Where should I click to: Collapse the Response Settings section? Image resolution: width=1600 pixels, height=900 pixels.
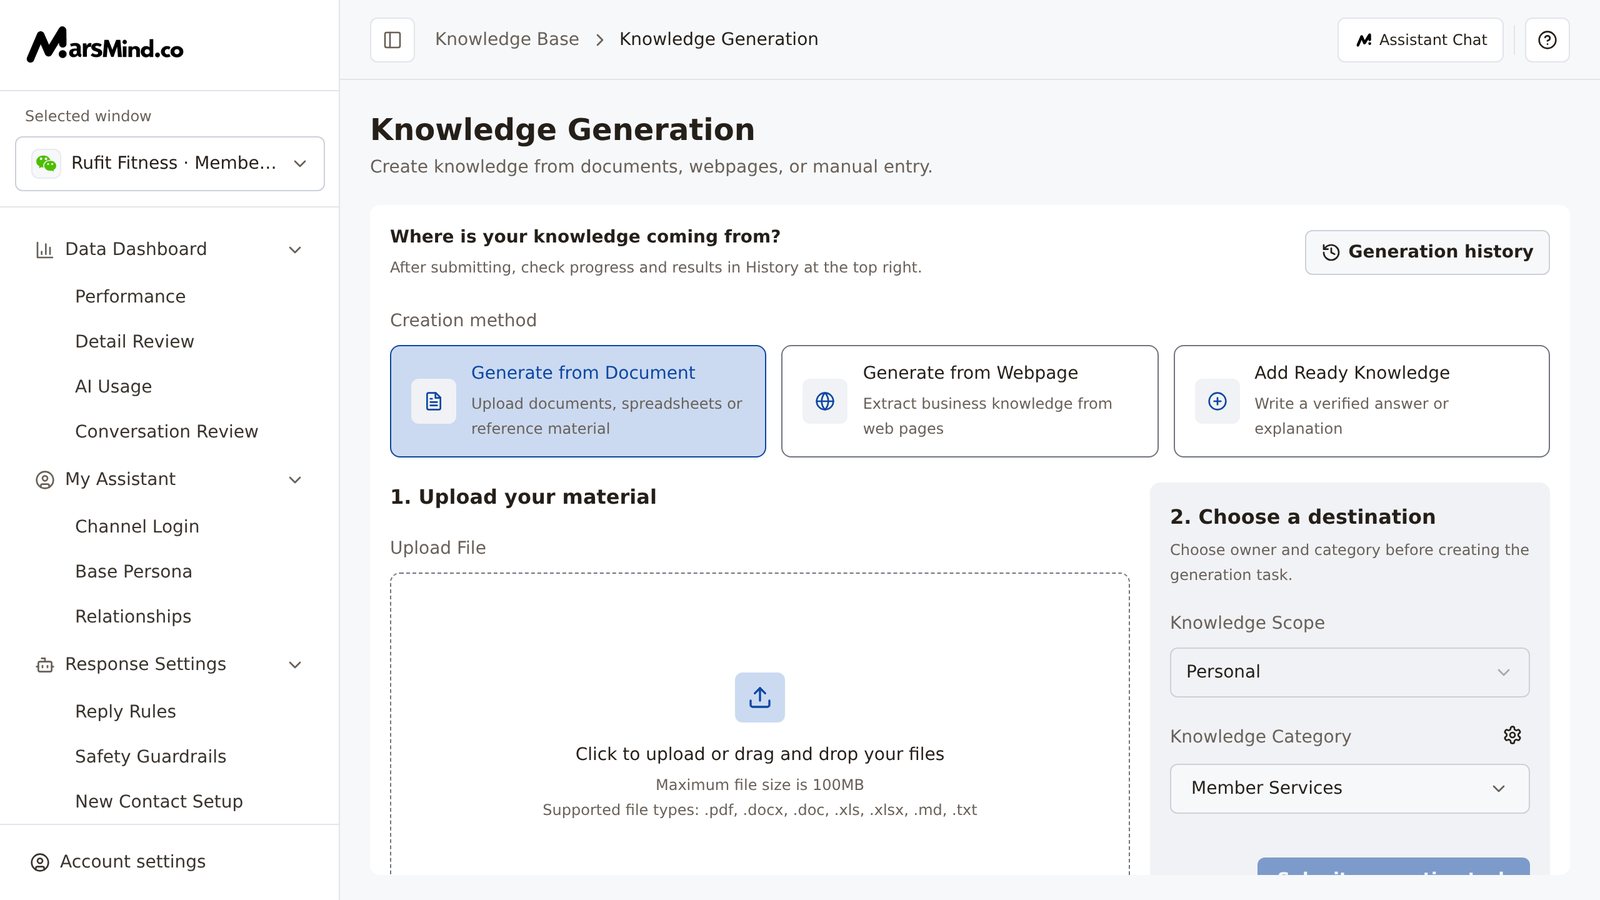click(x=295, y=665)
